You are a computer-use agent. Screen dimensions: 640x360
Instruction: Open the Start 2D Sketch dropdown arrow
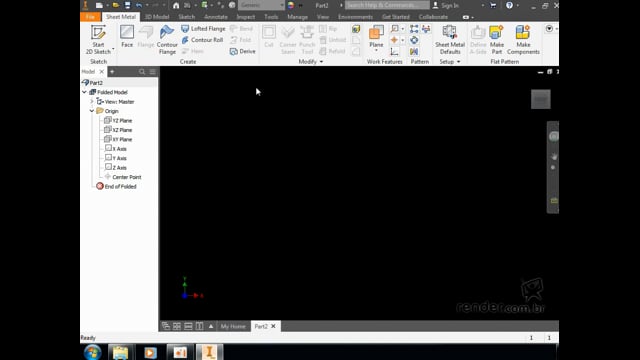pyautogui.click(x=113, y=49)
